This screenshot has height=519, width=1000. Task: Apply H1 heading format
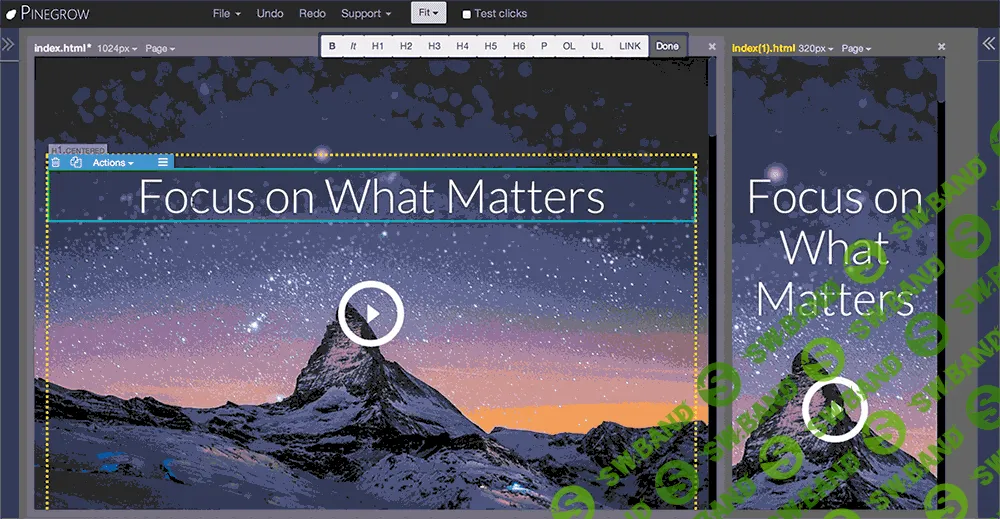[x=378, y=46]
